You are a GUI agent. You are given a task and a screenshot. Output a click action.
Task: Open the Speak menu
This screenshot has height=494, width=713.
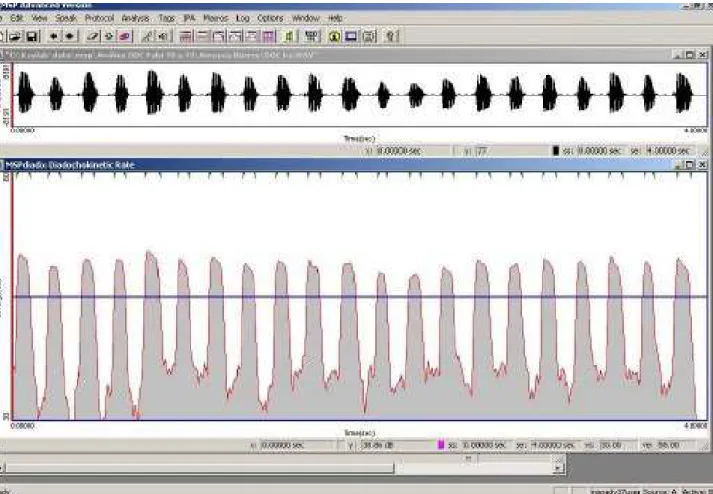66,18
